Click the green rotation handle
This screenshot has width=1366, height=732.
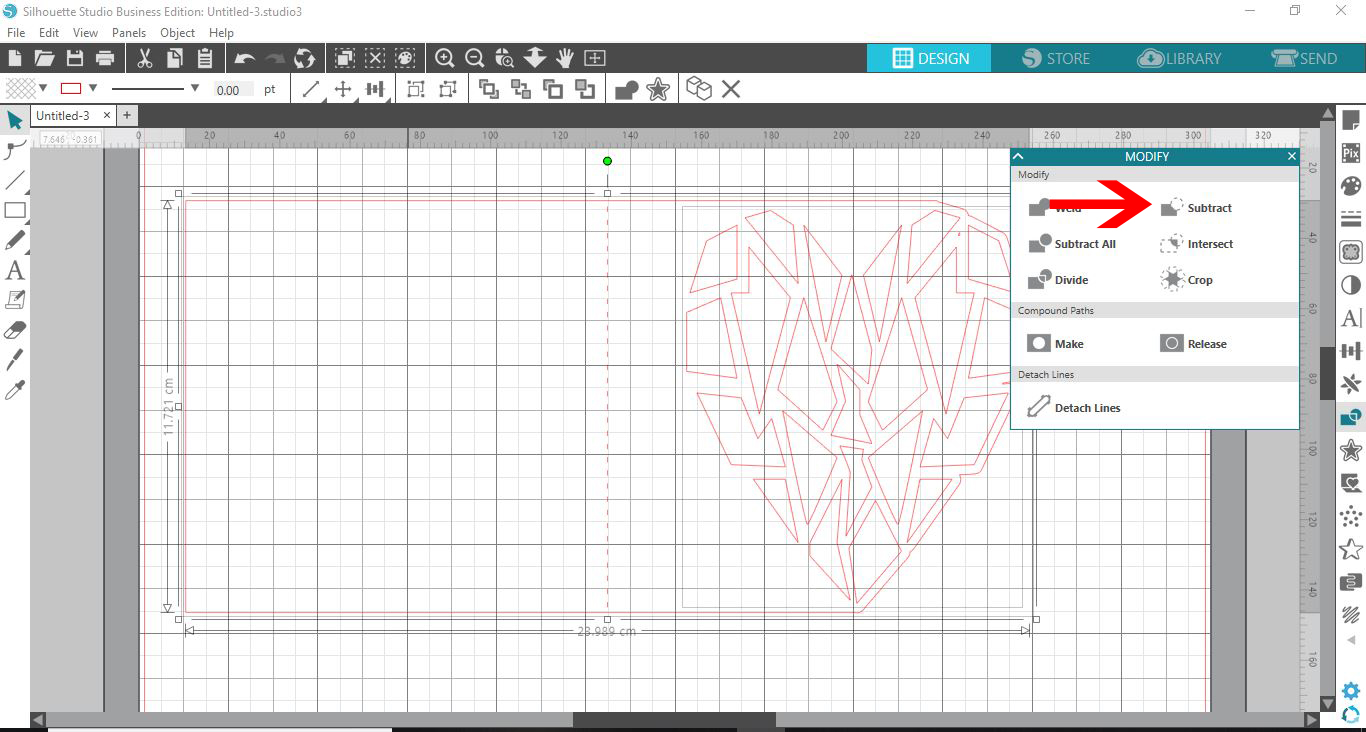click(607, 161)
